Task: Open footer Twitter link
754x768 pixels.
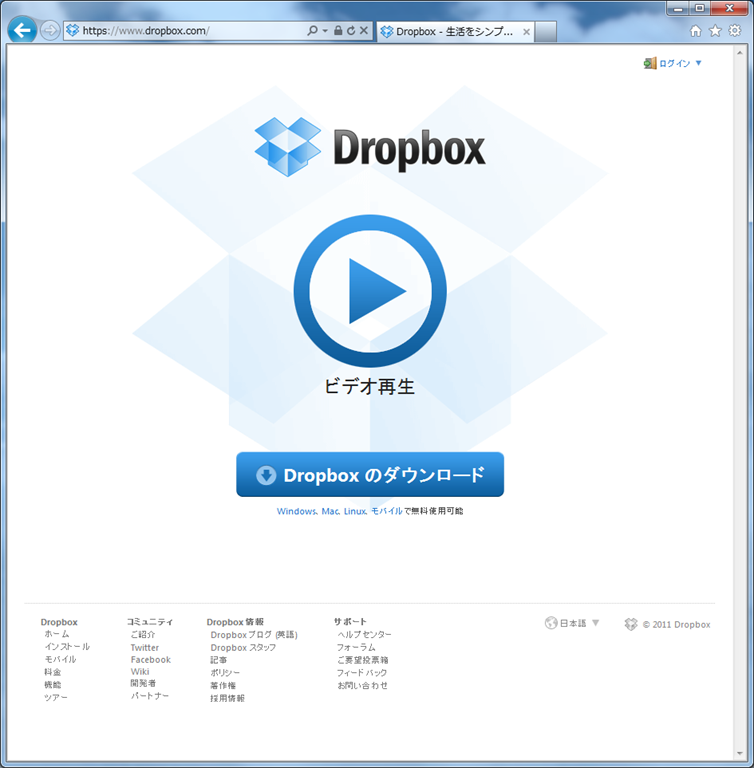Action: pos(145,648)
